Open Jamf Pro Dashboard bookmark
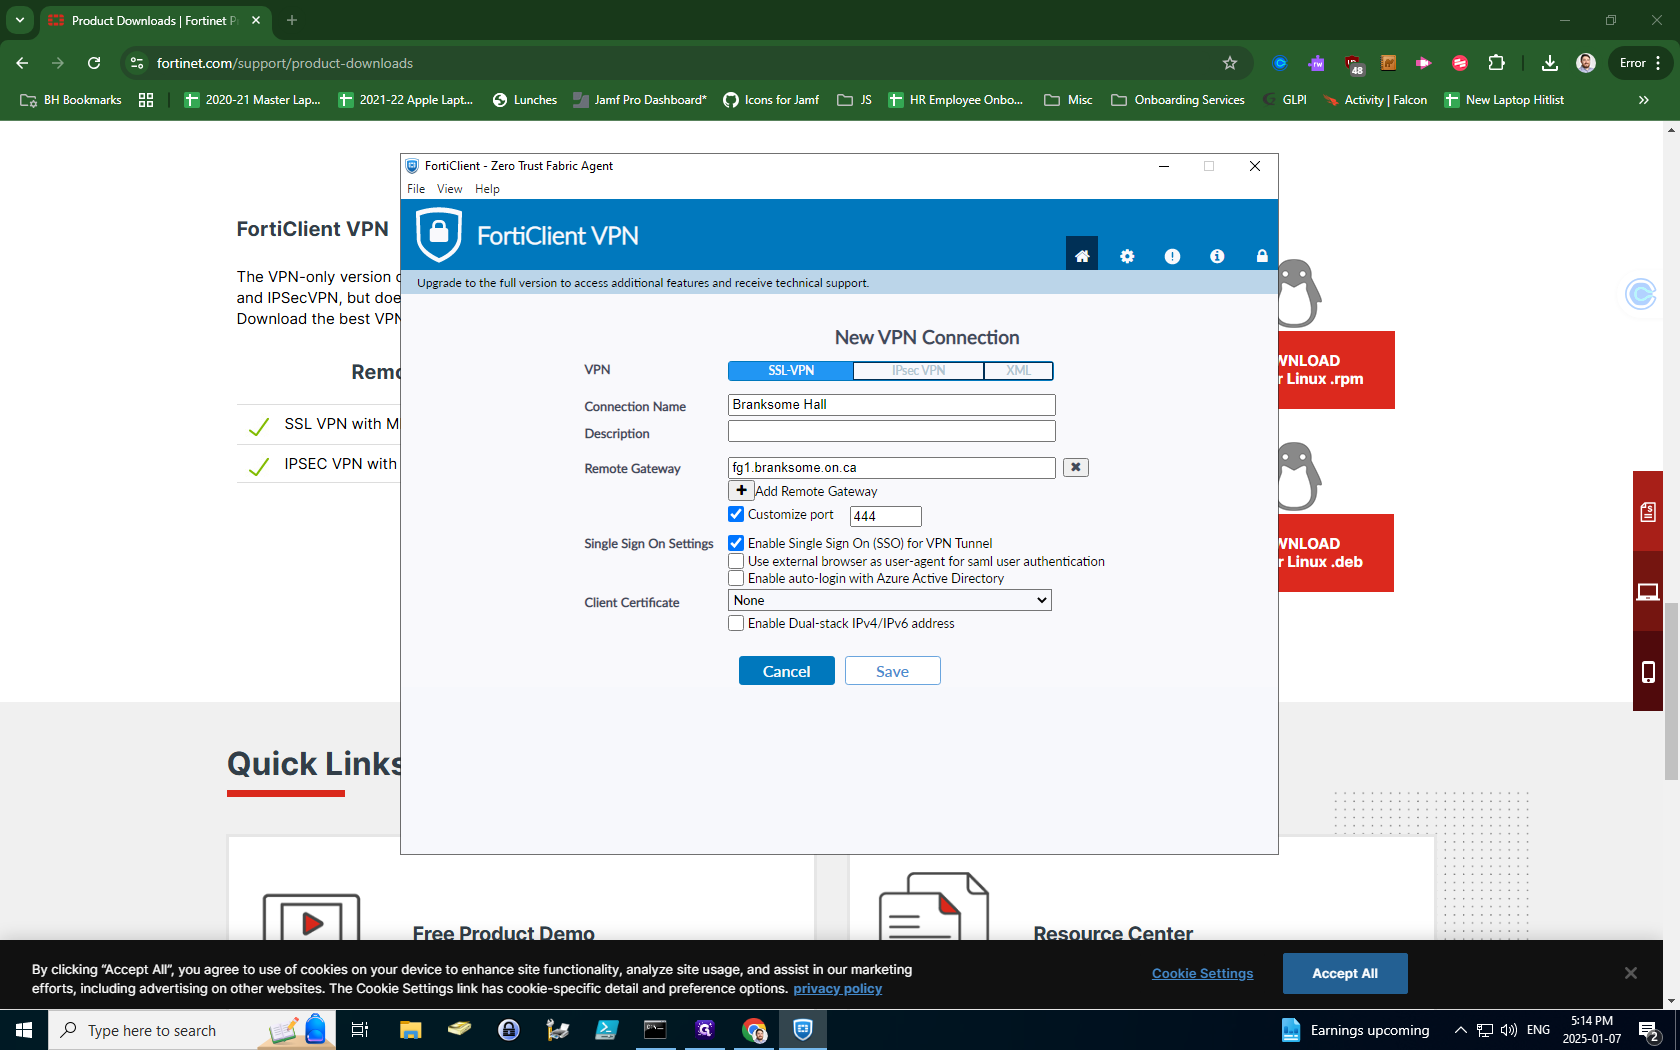Screen dimensions: 1680x1050 (640, 100)
